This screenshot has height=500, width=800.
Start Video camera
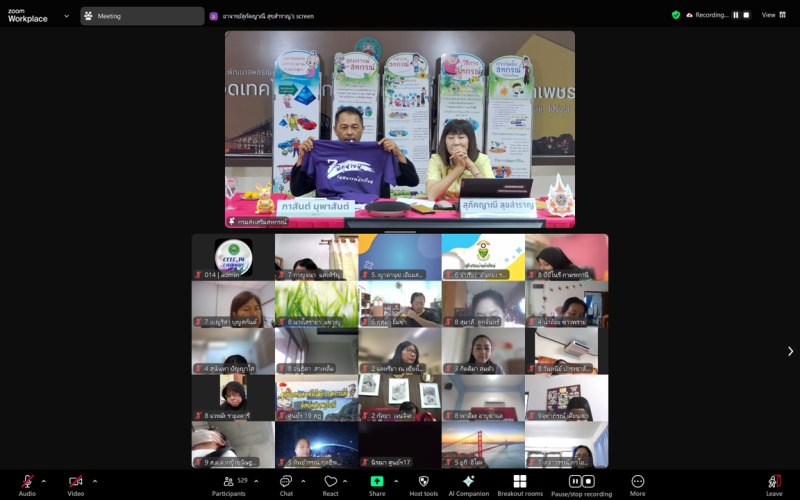pos(76,485)
